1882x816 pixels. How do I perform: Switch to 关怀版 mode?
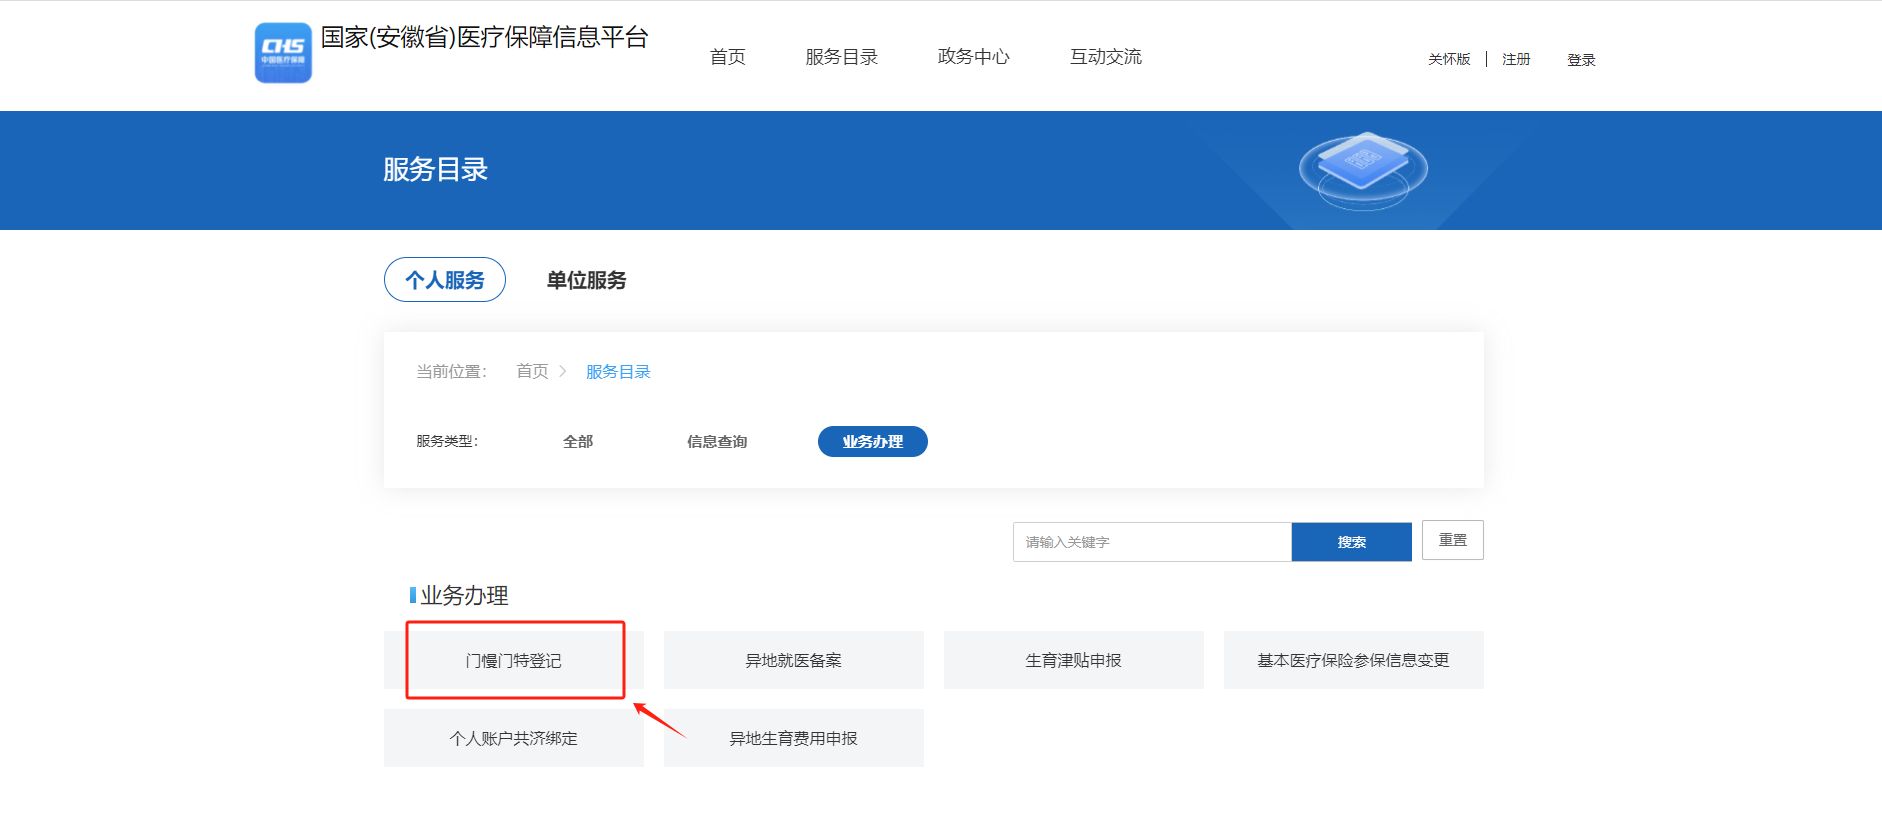pos(1449,59)
